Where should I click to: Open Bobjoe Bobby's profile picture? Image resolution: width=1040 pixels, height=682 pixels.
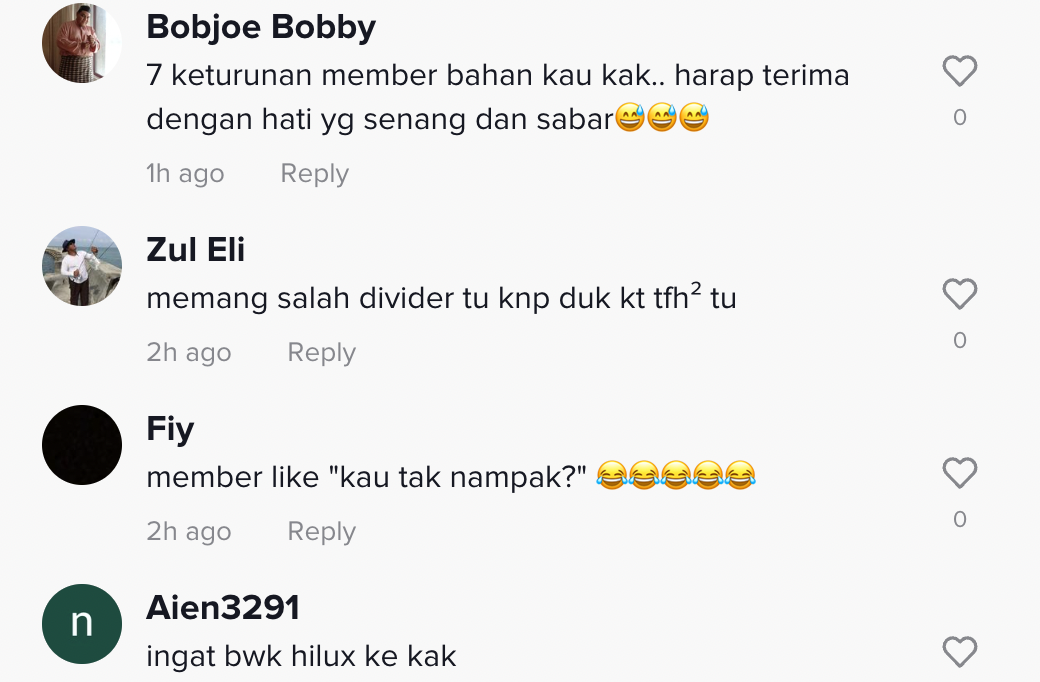(x=82, y=43)
